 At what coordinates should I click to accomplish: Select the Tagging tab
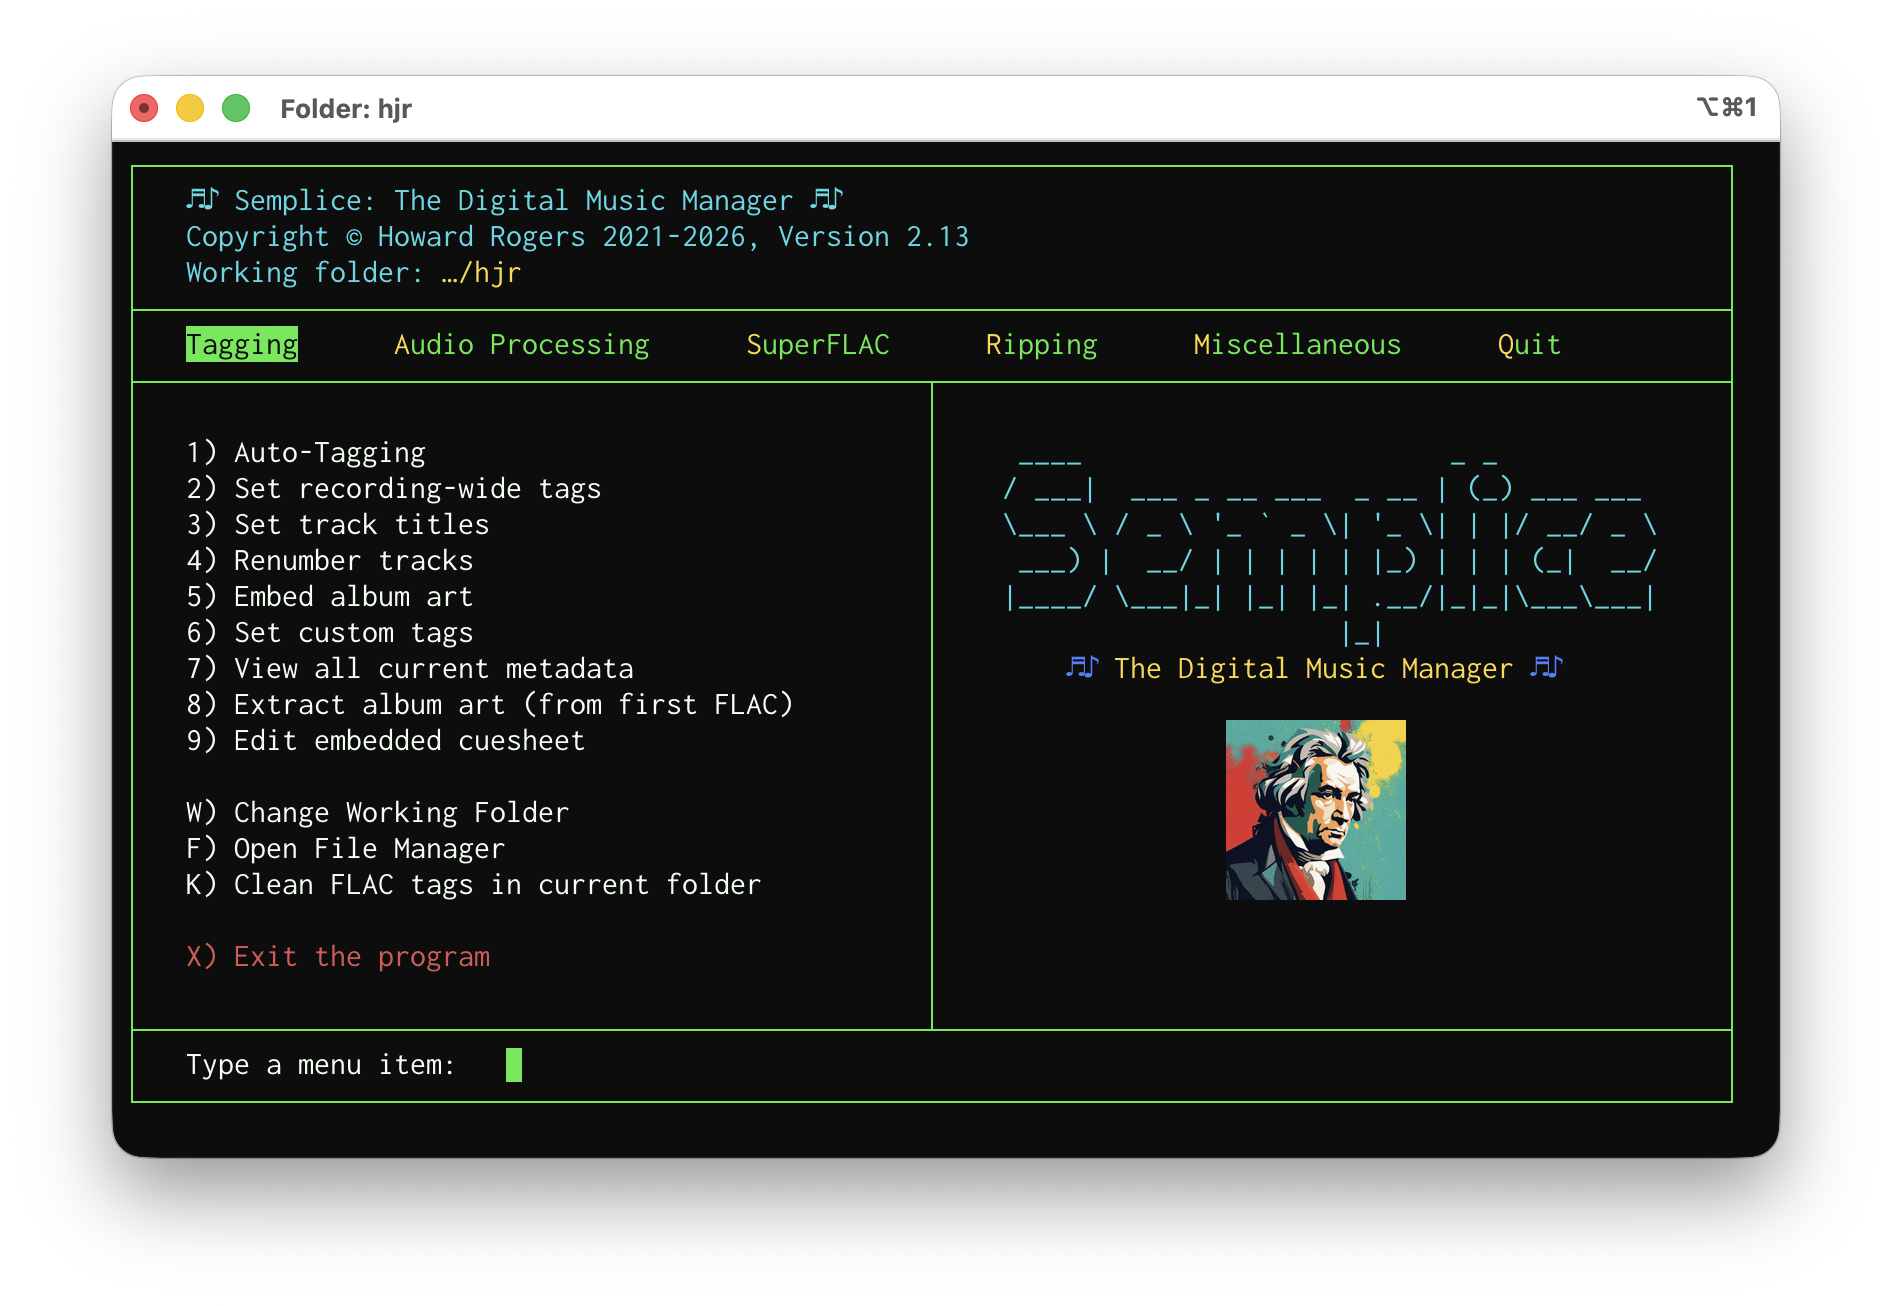click(x=242, y=345)
